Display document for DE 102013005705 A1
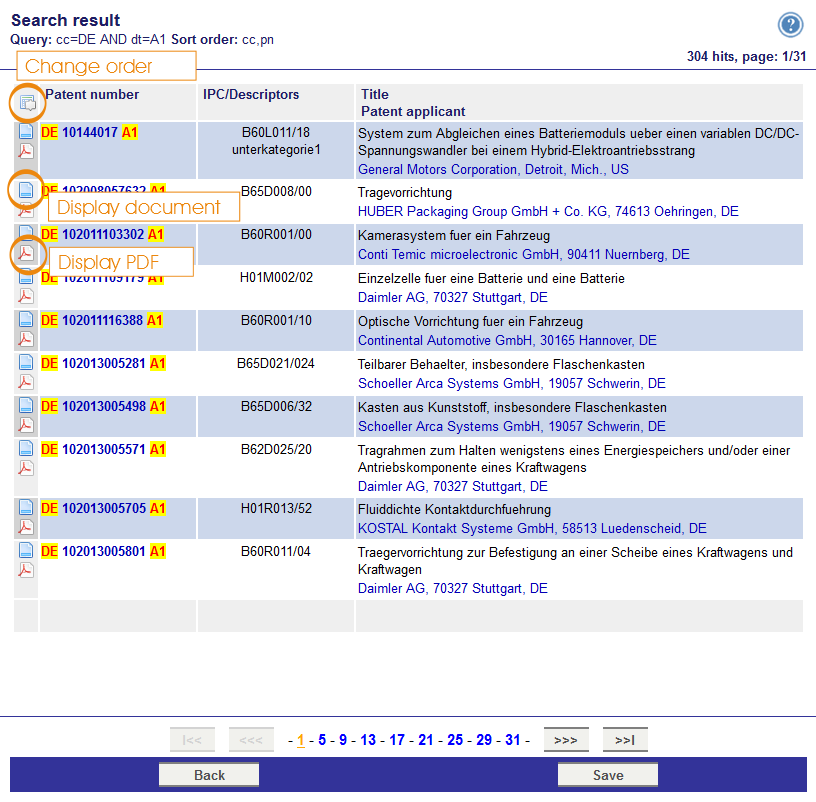The image size is (816, 802). click(x=26, y=507)
